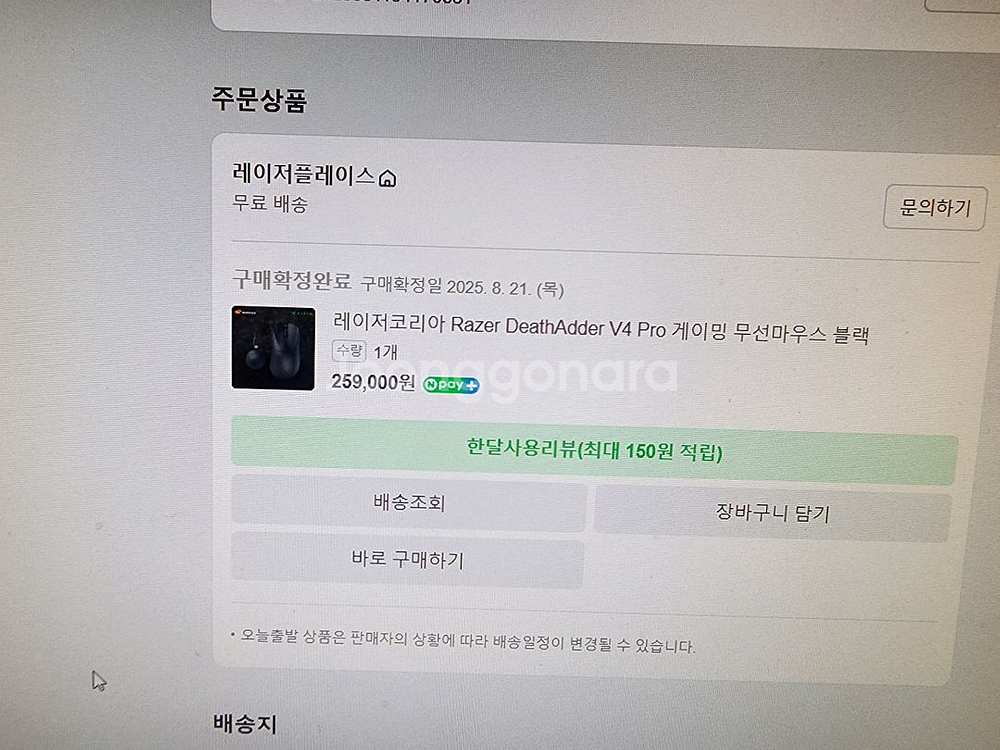Click the 문의하기 inquiry button

[x=935, y=207]
